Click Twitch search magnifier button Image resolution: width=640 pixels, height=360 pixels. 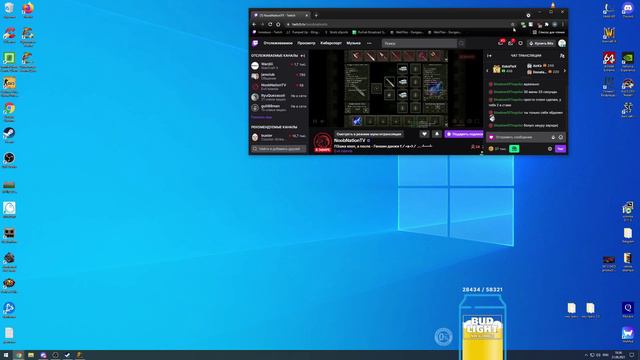[x=461, y=43]
